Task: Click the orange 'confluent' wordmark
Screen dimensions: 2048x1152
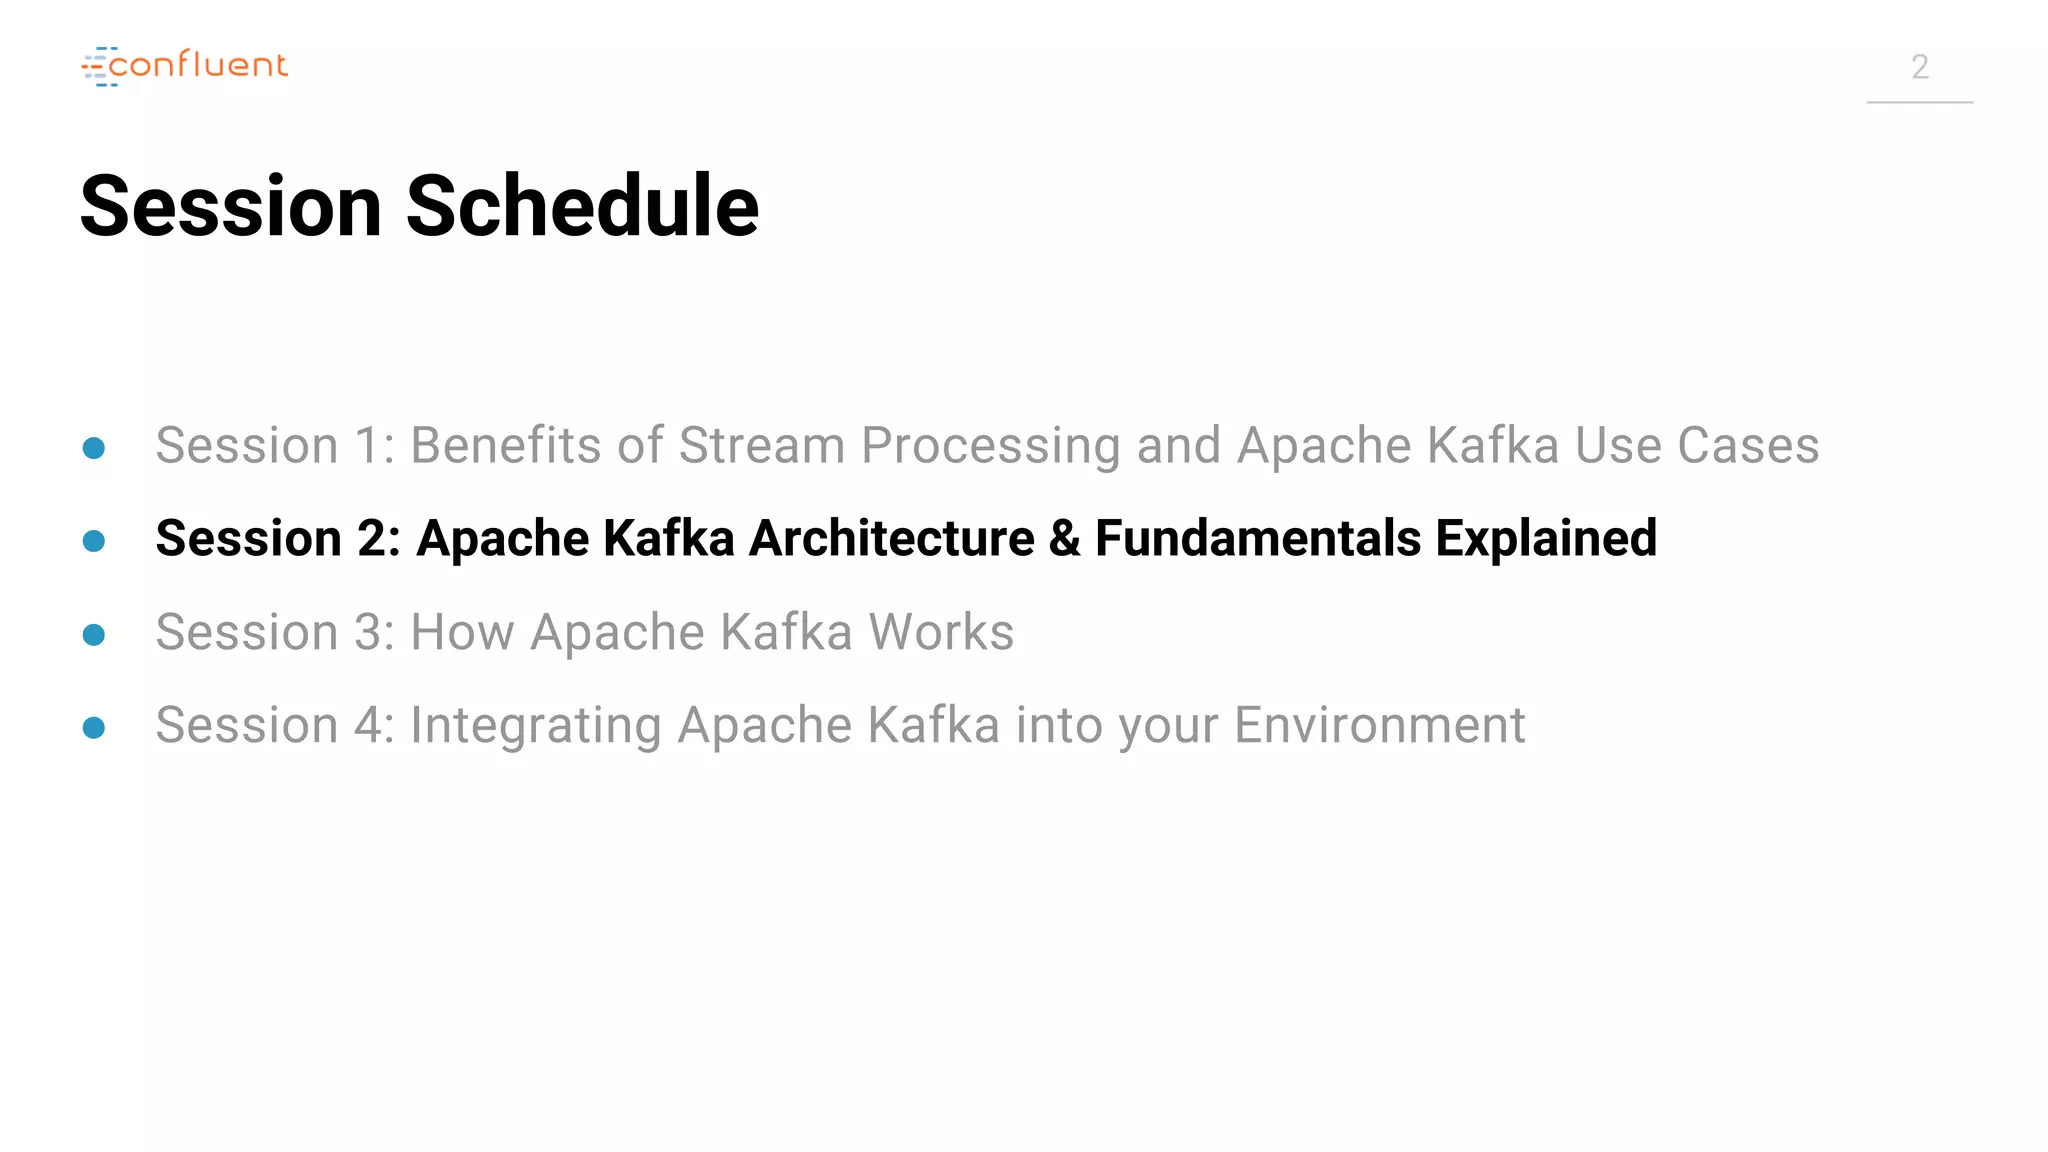Action: [198, 65]
